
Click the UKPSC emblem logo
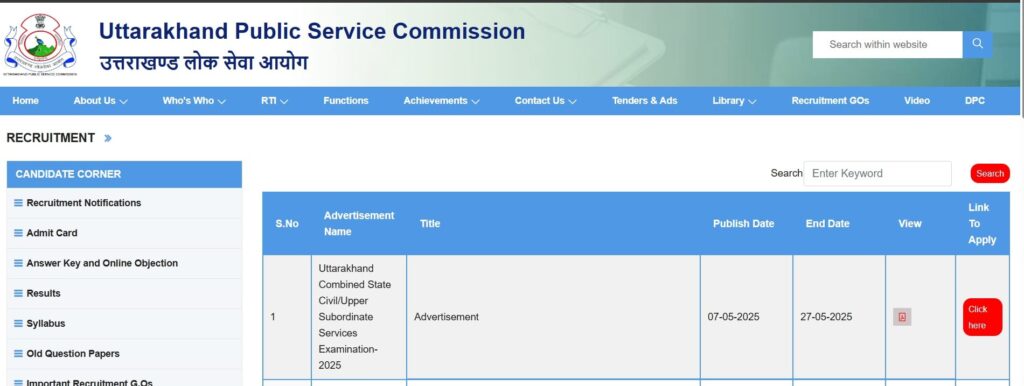tap(40, 44)
